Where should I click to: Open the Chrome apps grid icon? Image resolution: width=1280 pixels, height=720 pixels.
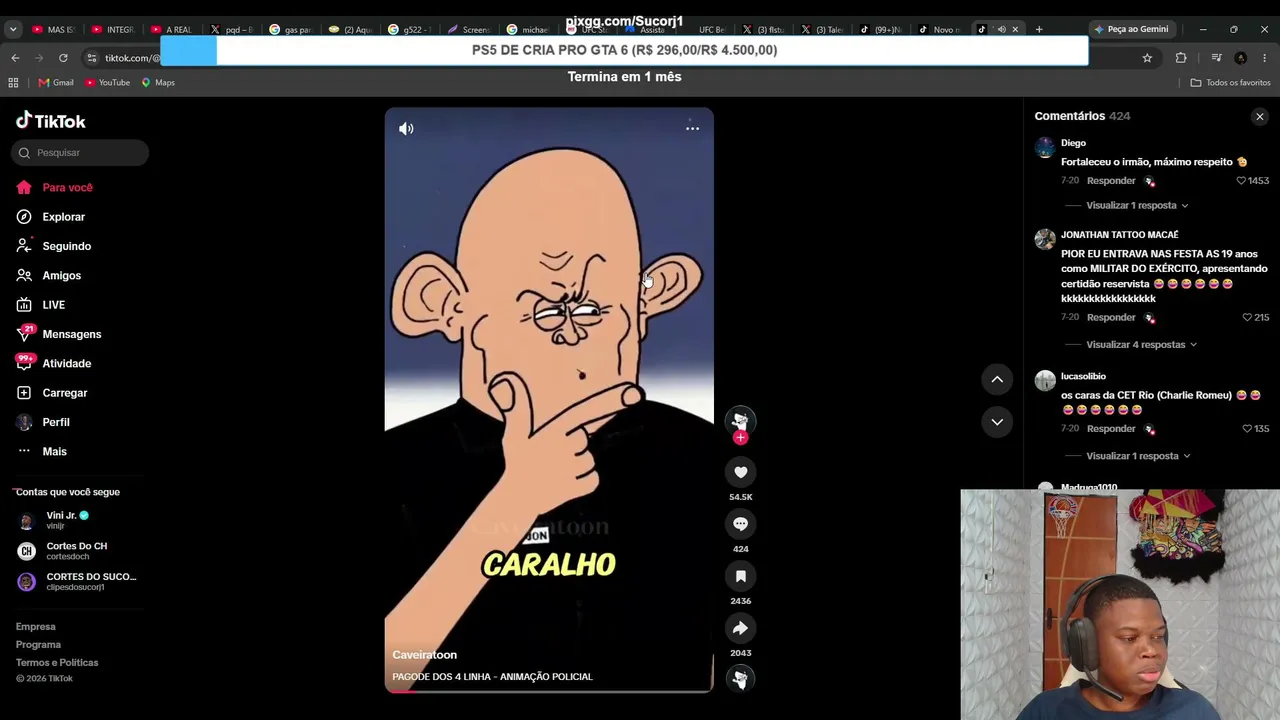click(x=13, y=83)
